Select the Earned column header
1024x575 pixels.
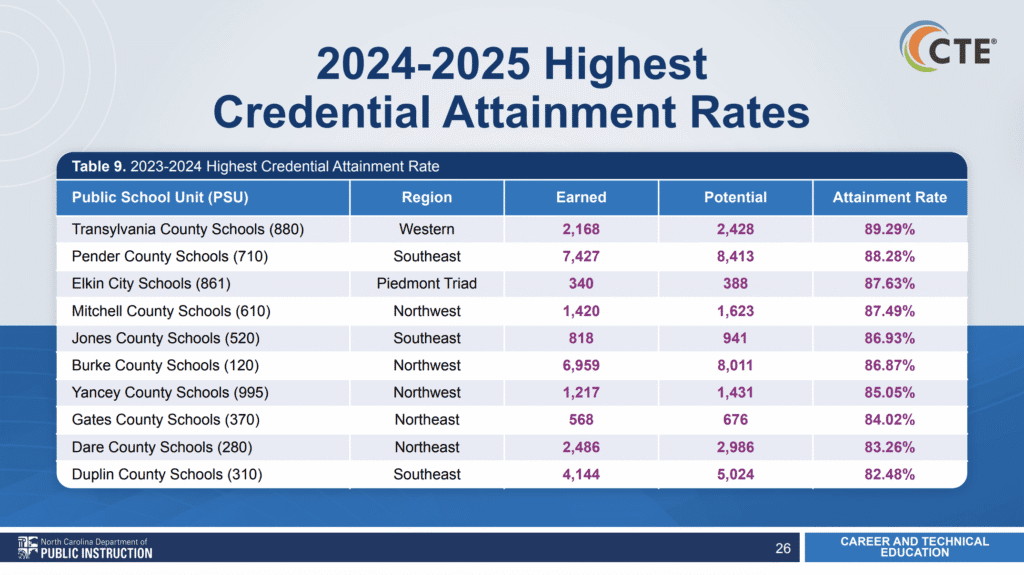pos(581,198)
